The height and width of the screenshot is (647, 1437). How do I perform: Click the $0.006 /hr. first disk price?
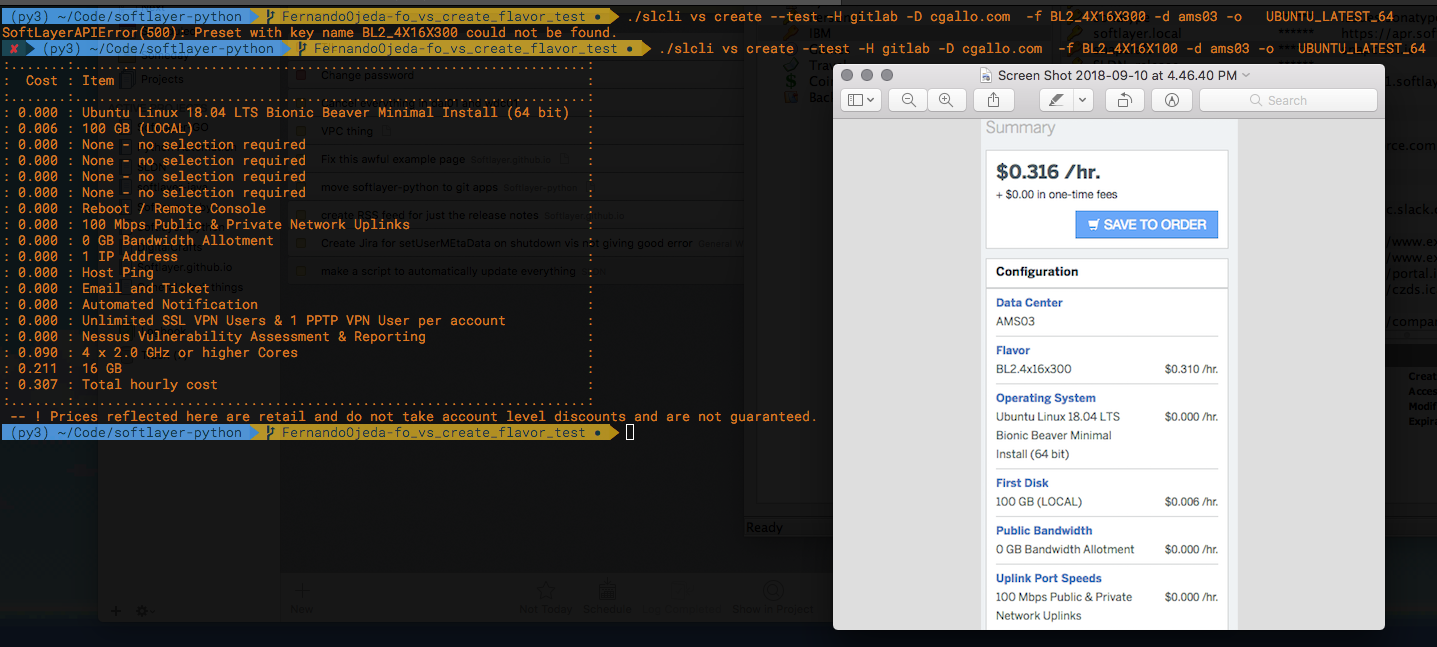pyautogui.click(x=1191, y=502)
